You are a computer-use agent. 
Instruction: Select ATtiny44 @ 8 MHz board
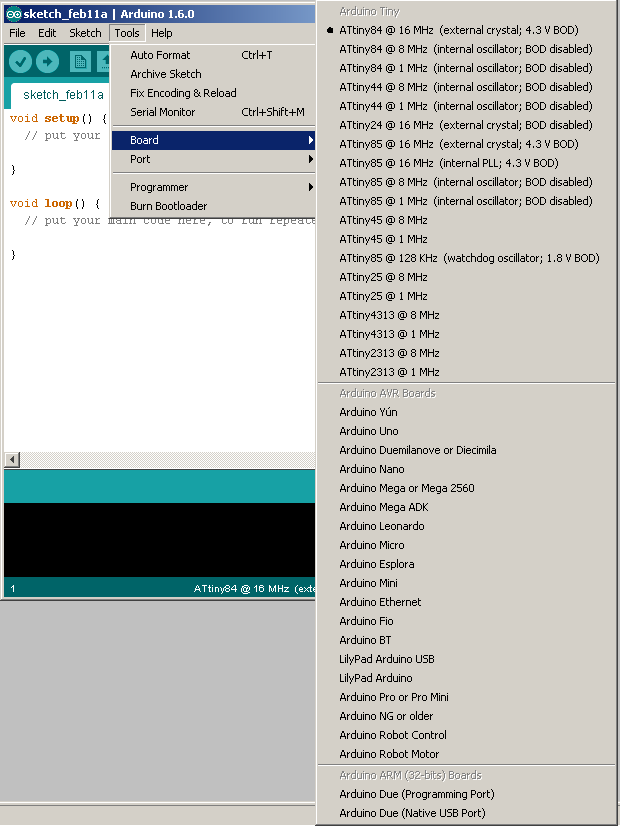tap(466, 87)
